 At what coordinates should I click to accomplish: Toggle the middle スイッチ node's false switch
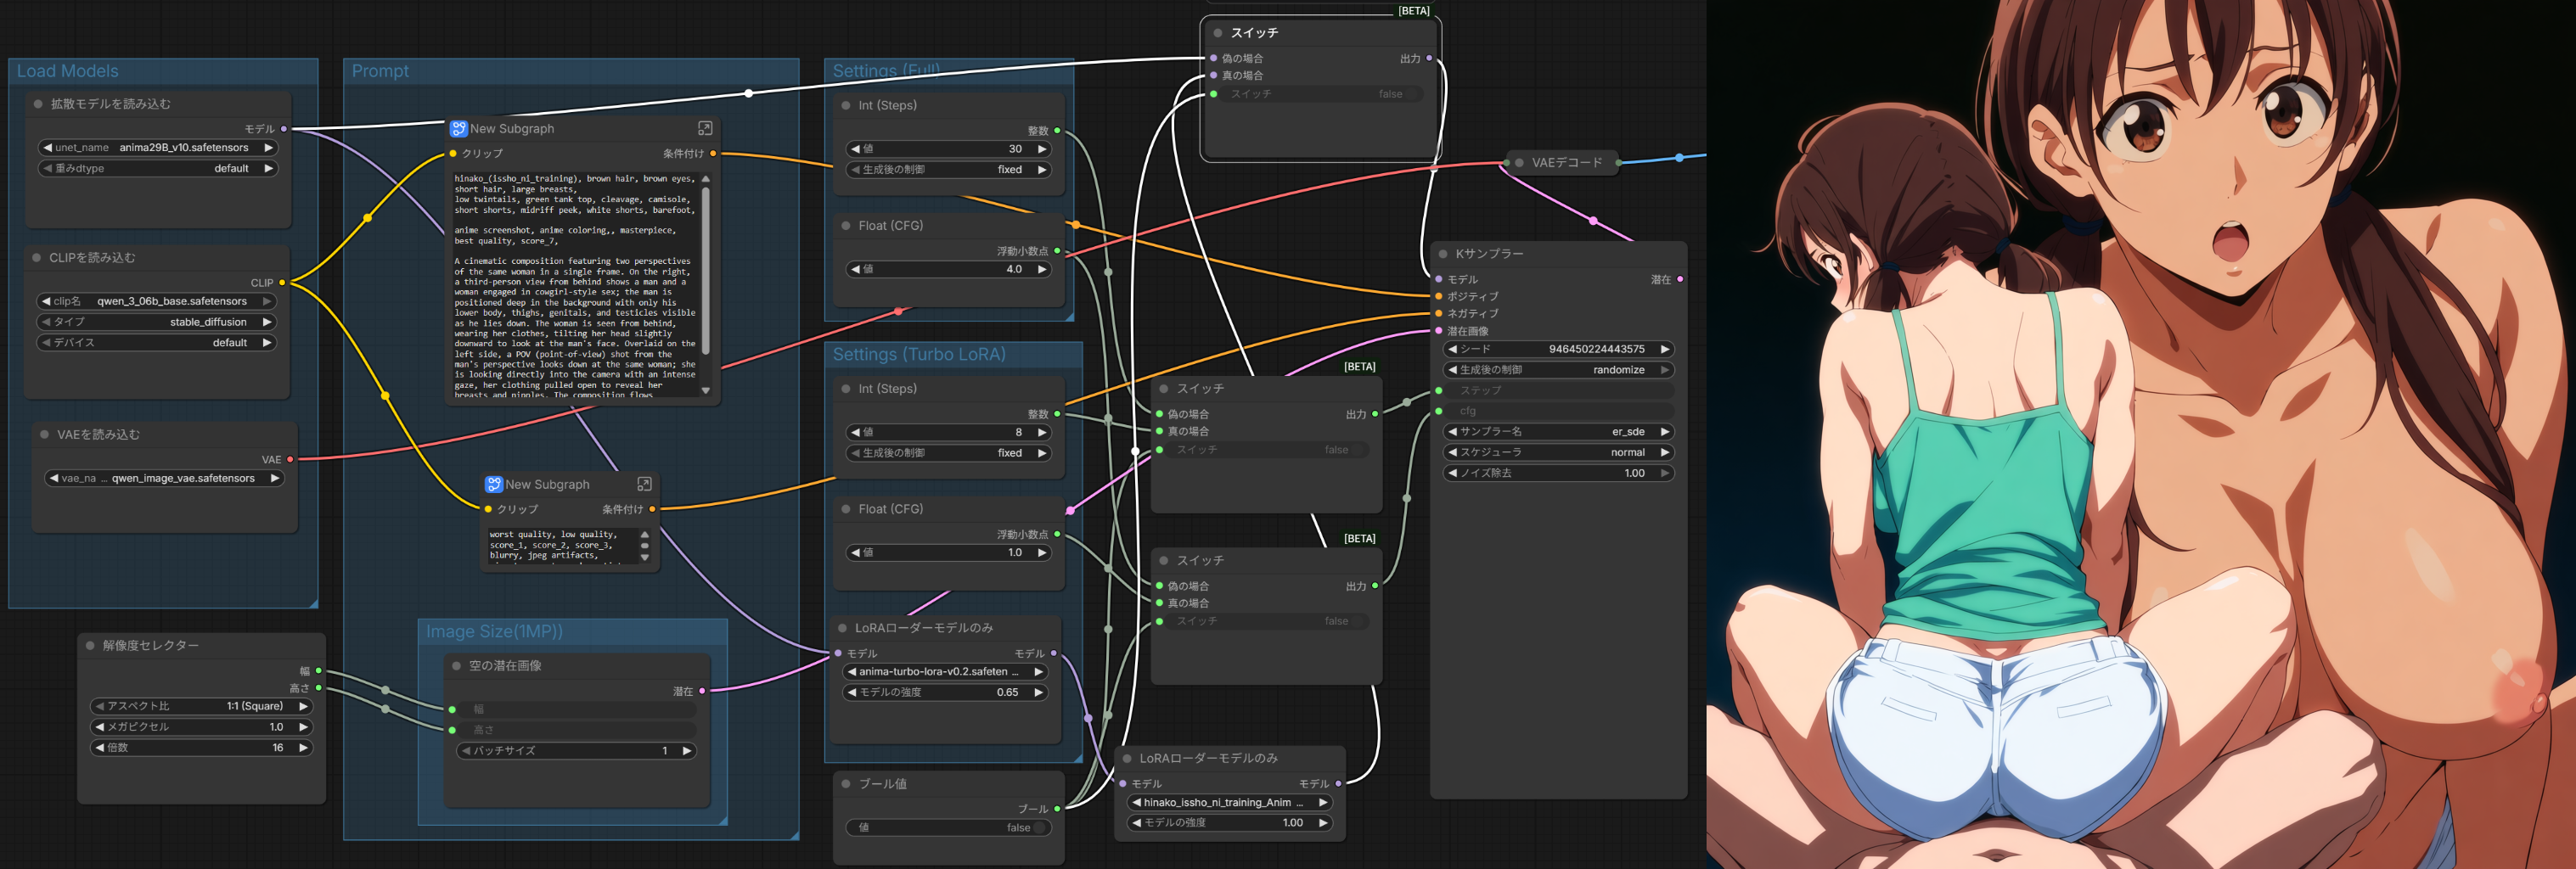[1263, 450]
